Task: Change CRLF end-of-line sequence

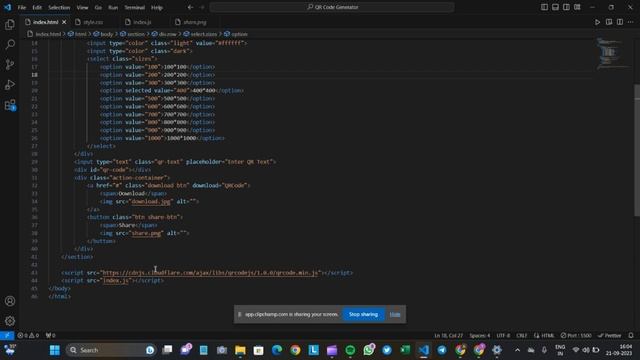Action: [x=522, y=336]
